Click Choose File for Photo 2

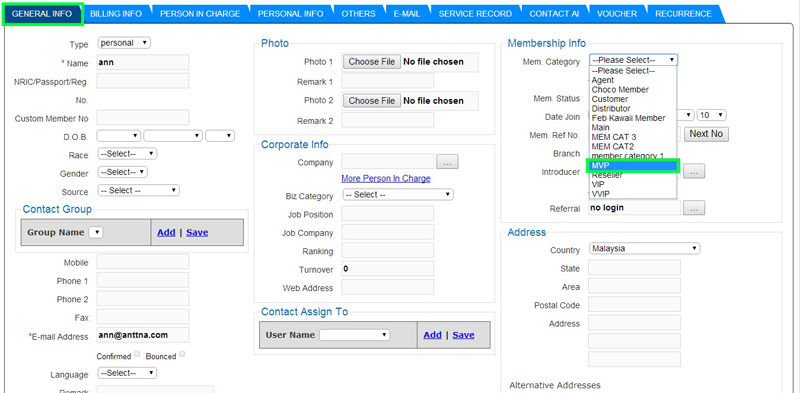372,101
